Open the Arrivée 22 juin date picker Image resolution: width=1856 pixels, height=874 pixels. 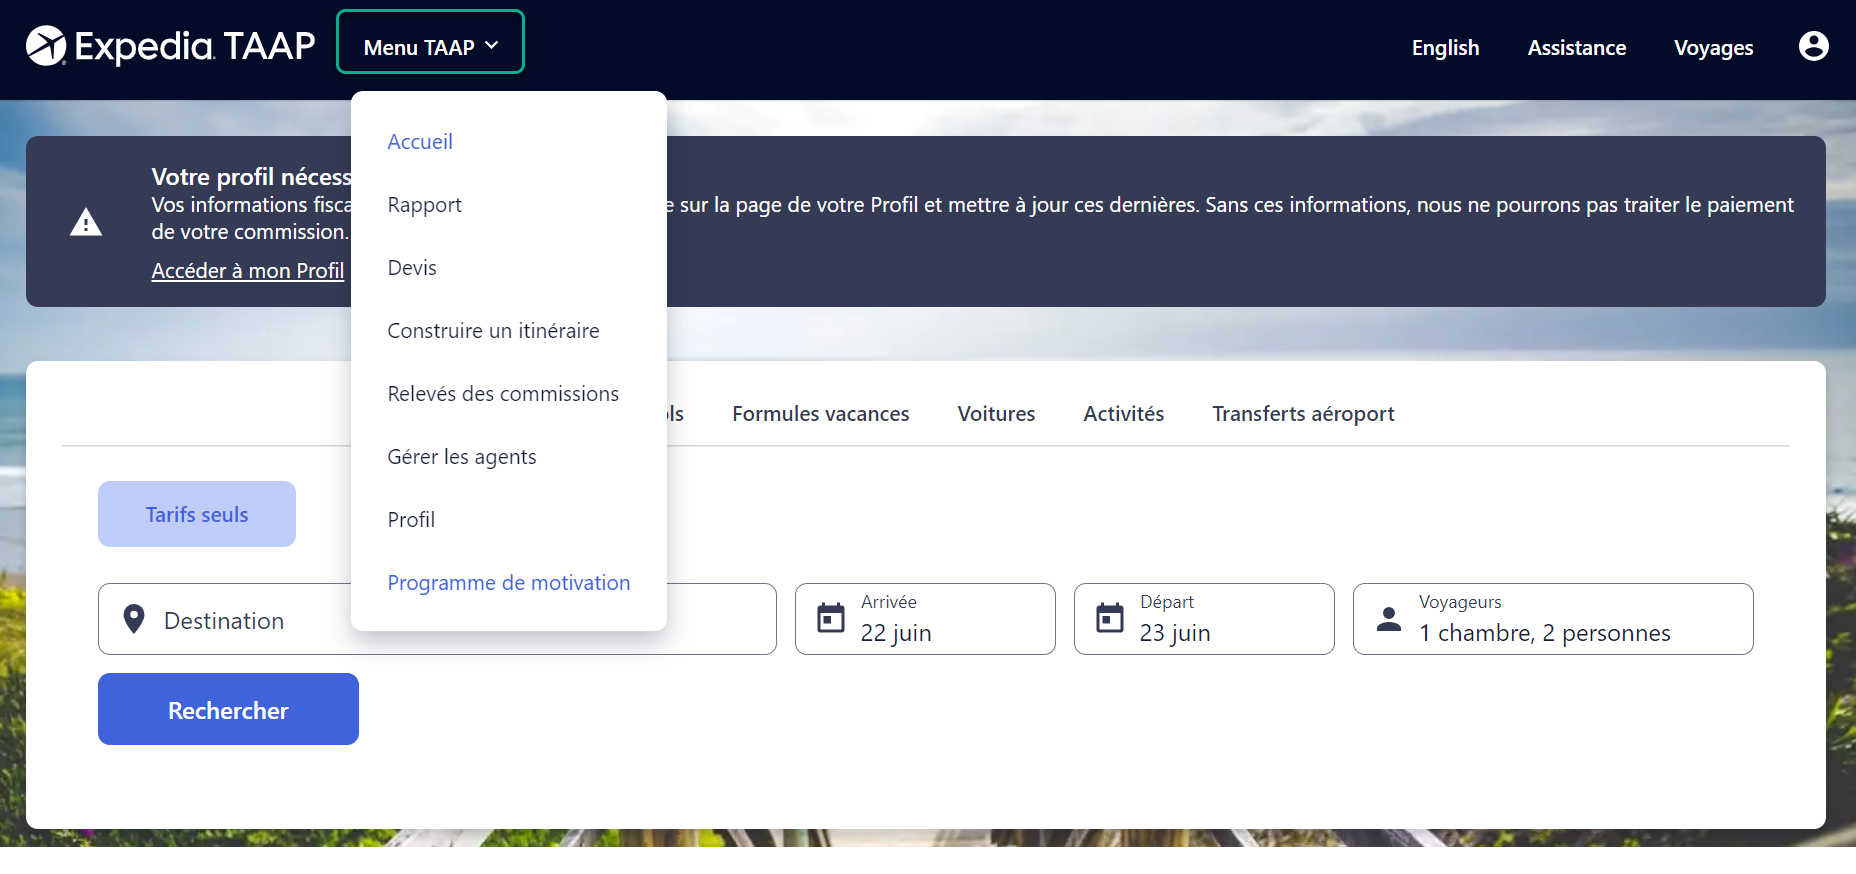pyautogui.click(x=925, y=619)
